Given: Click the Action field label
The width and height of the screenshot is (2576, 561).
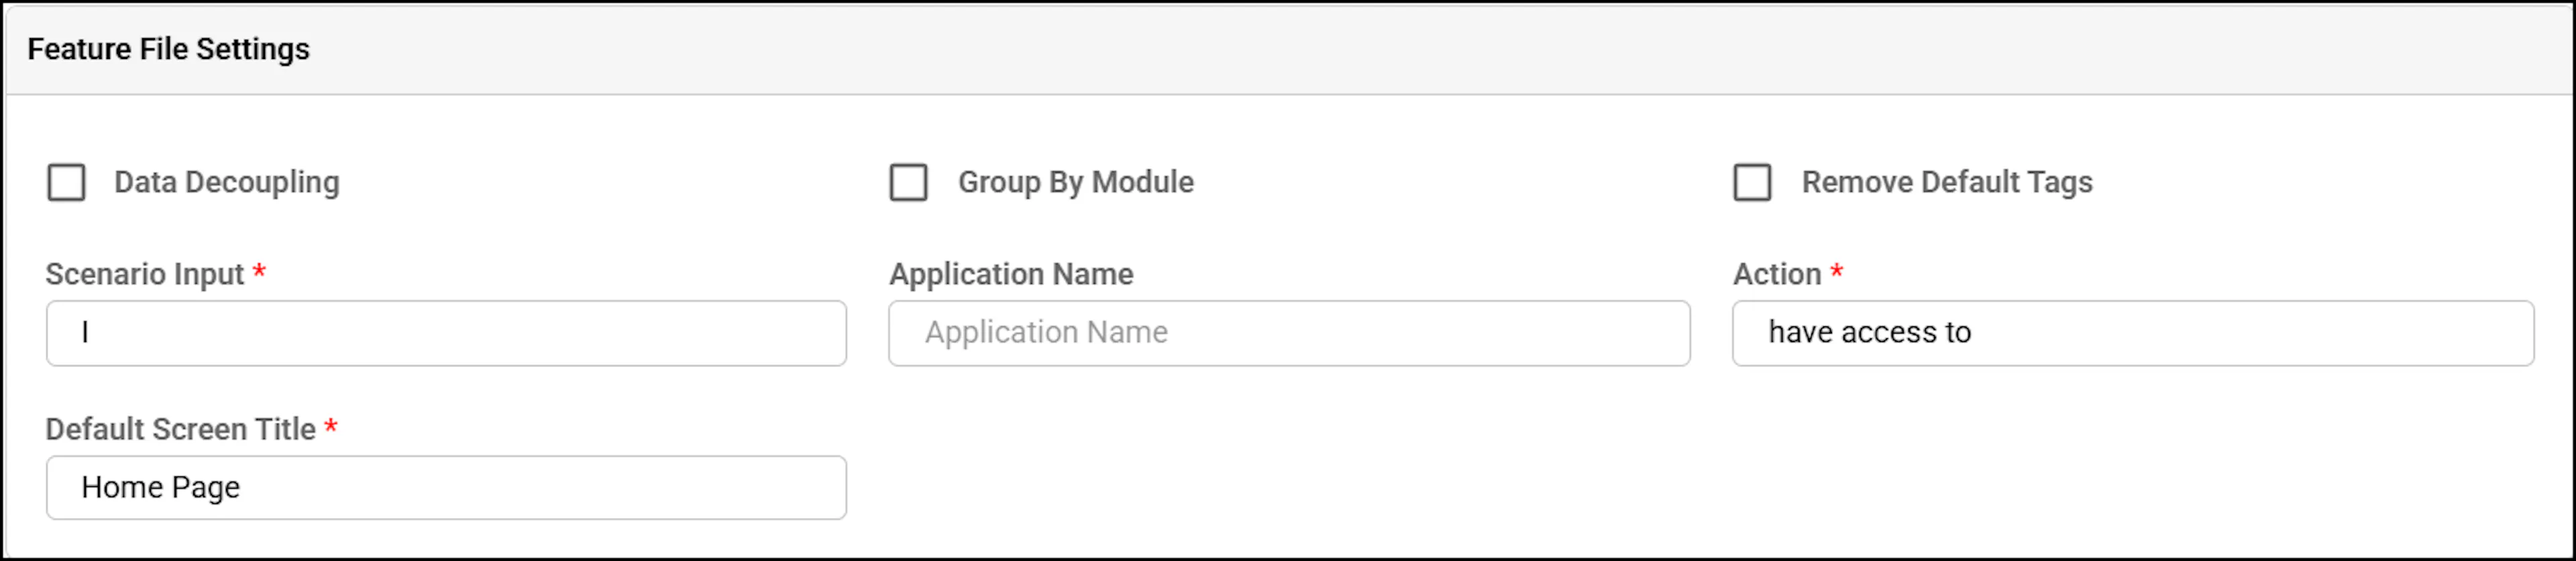Looking at the screenshot, I should click(1777, 274).
